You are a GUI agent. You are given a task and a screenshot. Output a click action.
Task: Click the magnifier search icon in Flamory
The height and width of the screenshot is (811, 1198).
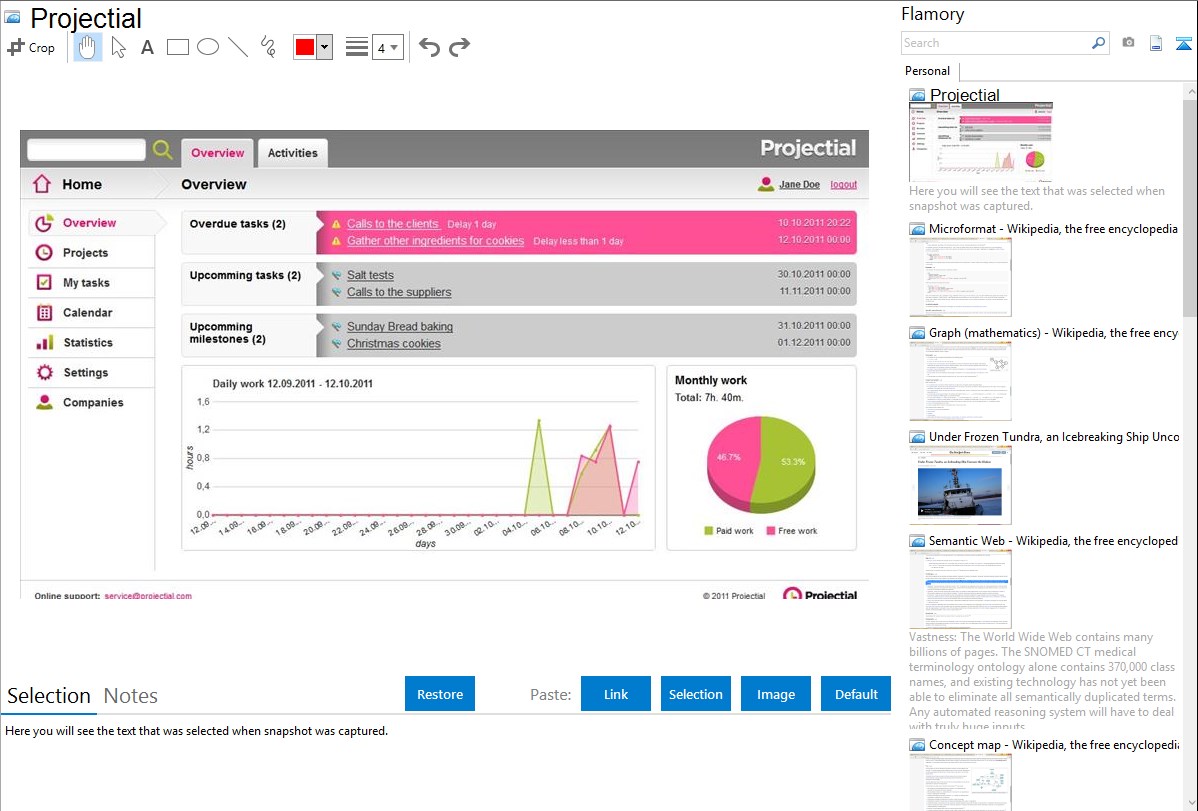(1099, 43)
